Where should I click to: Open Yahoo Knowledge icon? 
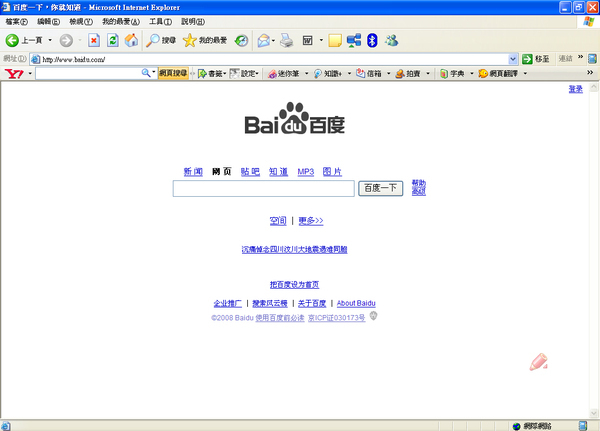[x=318, y=73]
